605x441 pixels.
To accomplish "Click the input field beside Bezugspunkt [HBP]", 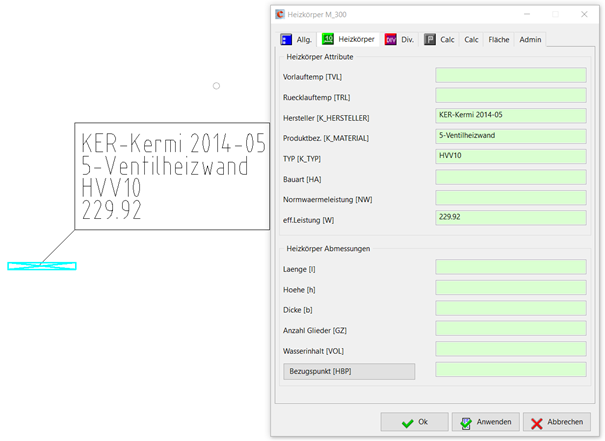I will pos(511,369).
